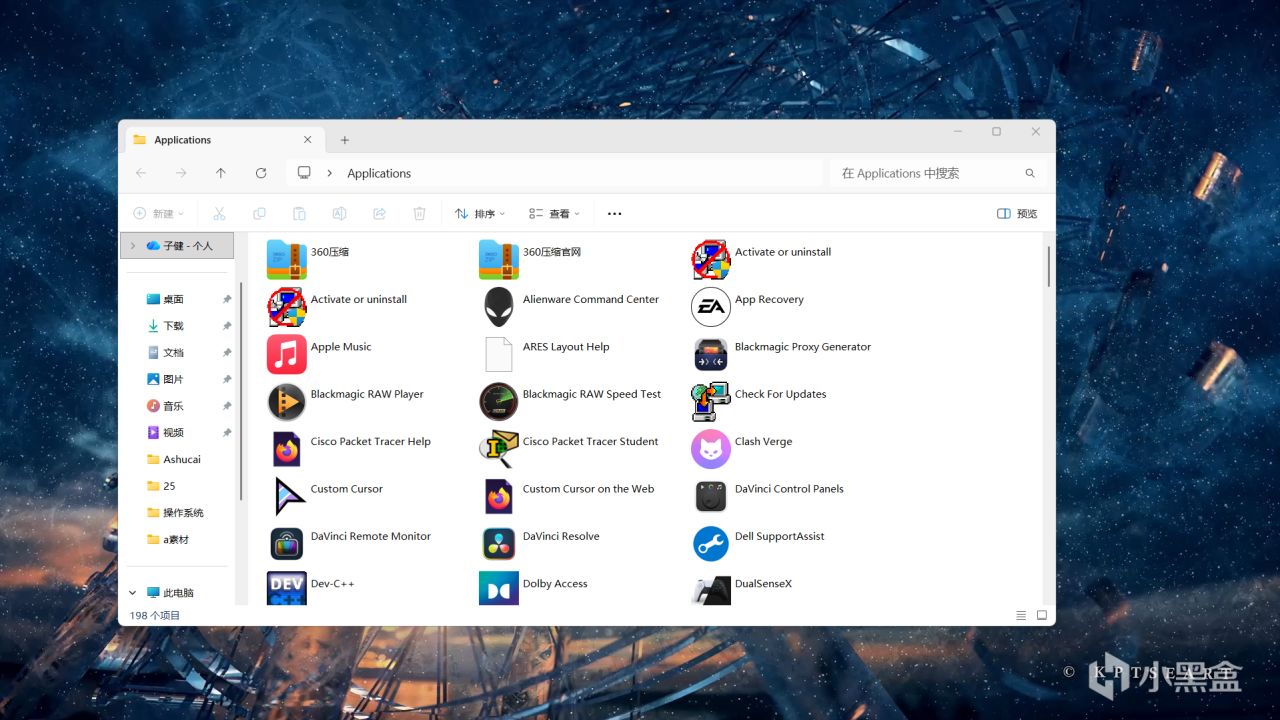Select the Alienware Command Center app icon
The width and height of the screenshot is (1280, 720).
coord(498,307)
